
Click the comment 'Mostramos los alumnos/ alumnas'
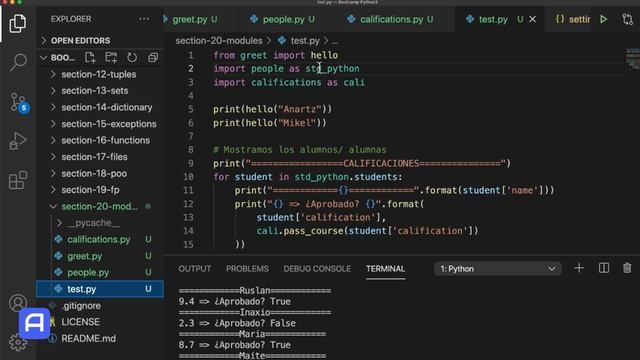300,150
